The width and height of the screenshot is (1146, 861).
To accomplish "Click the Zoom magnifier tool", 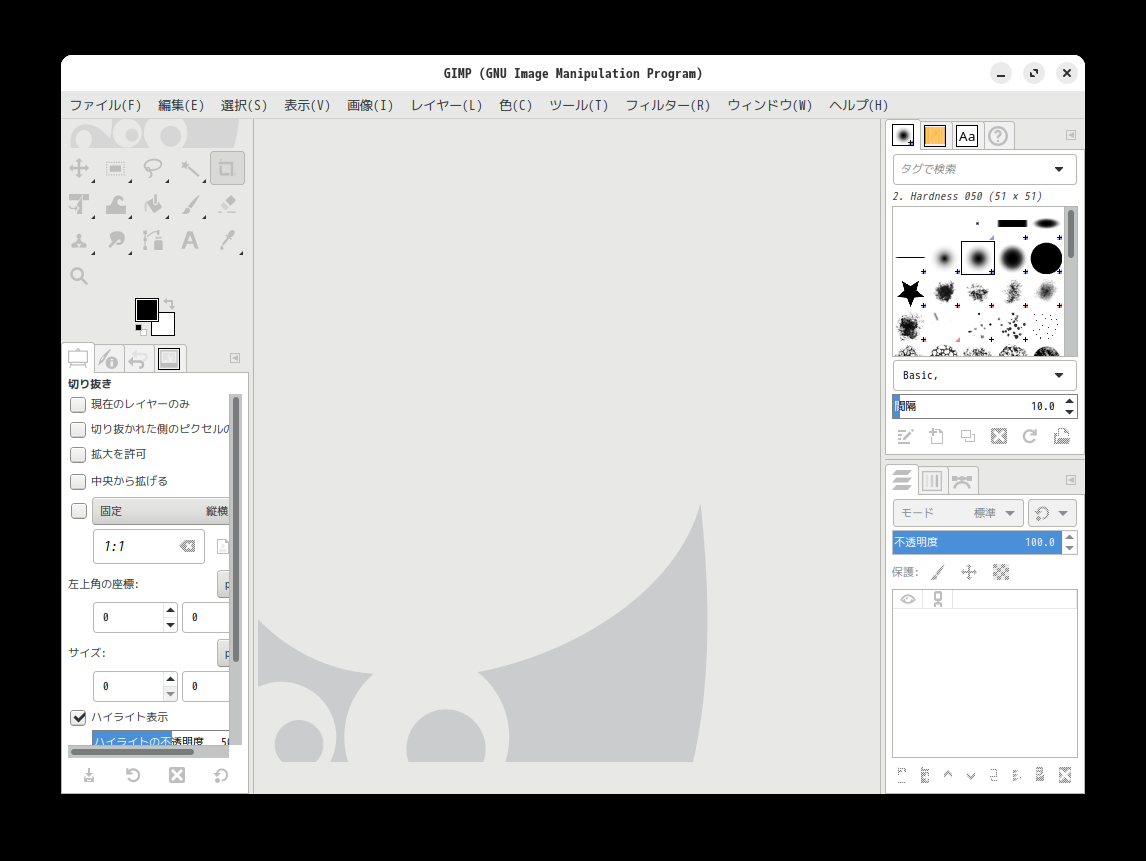I will click(79, 277).
